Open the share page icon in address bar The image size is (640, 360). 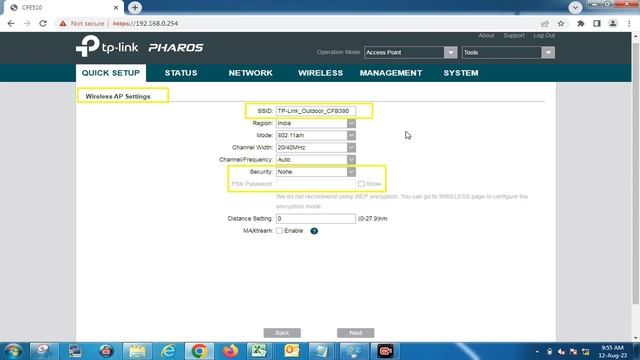click(544, 24)
